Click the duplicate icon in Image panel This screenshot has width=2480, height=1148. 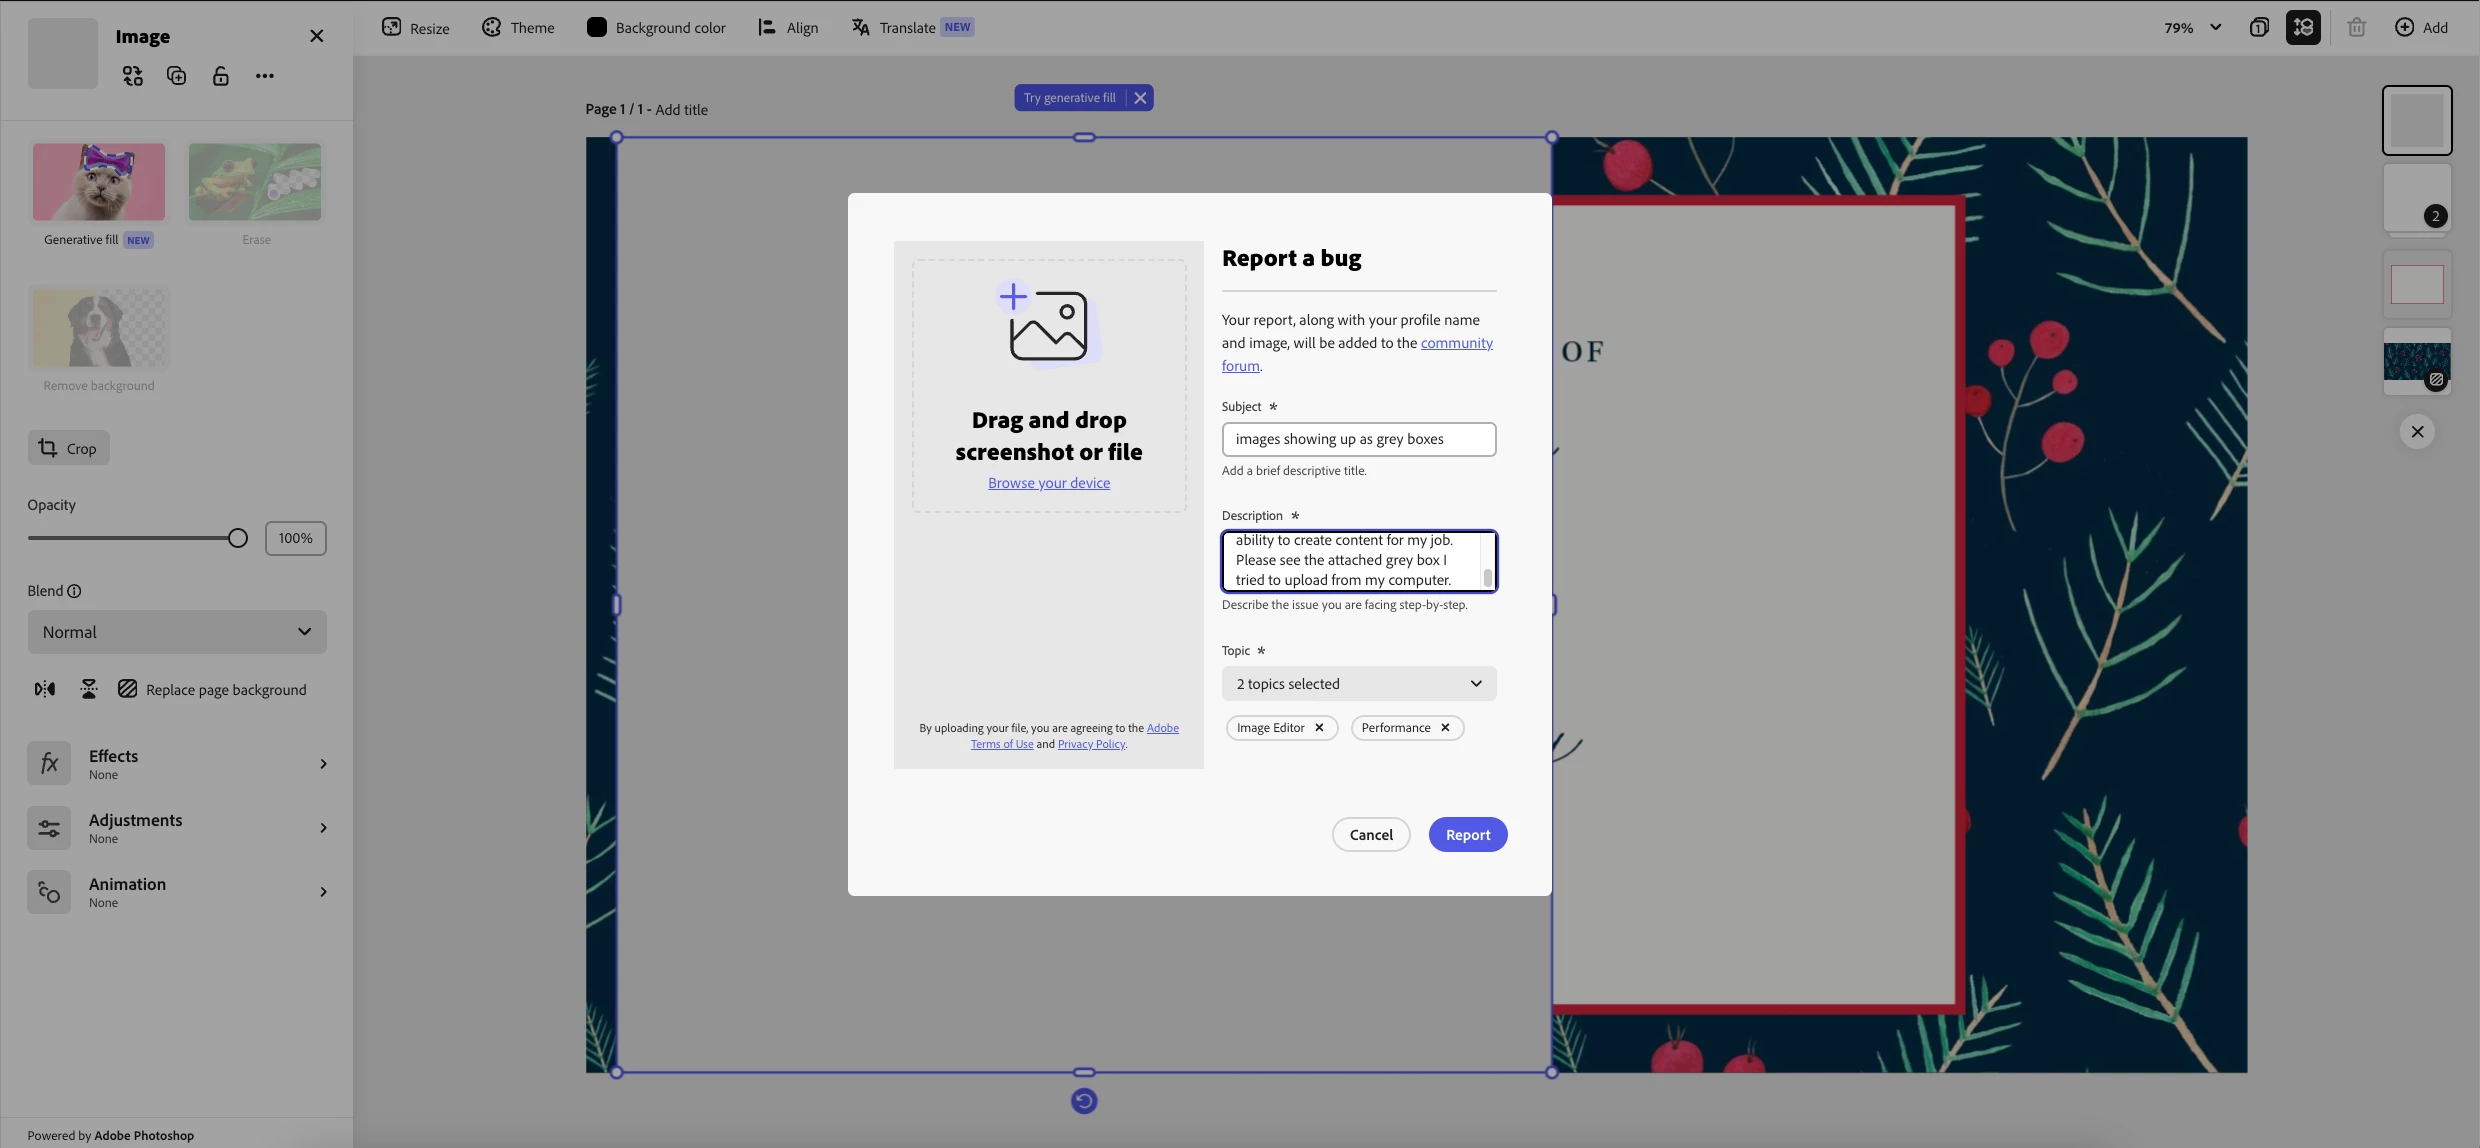point(177,76)
